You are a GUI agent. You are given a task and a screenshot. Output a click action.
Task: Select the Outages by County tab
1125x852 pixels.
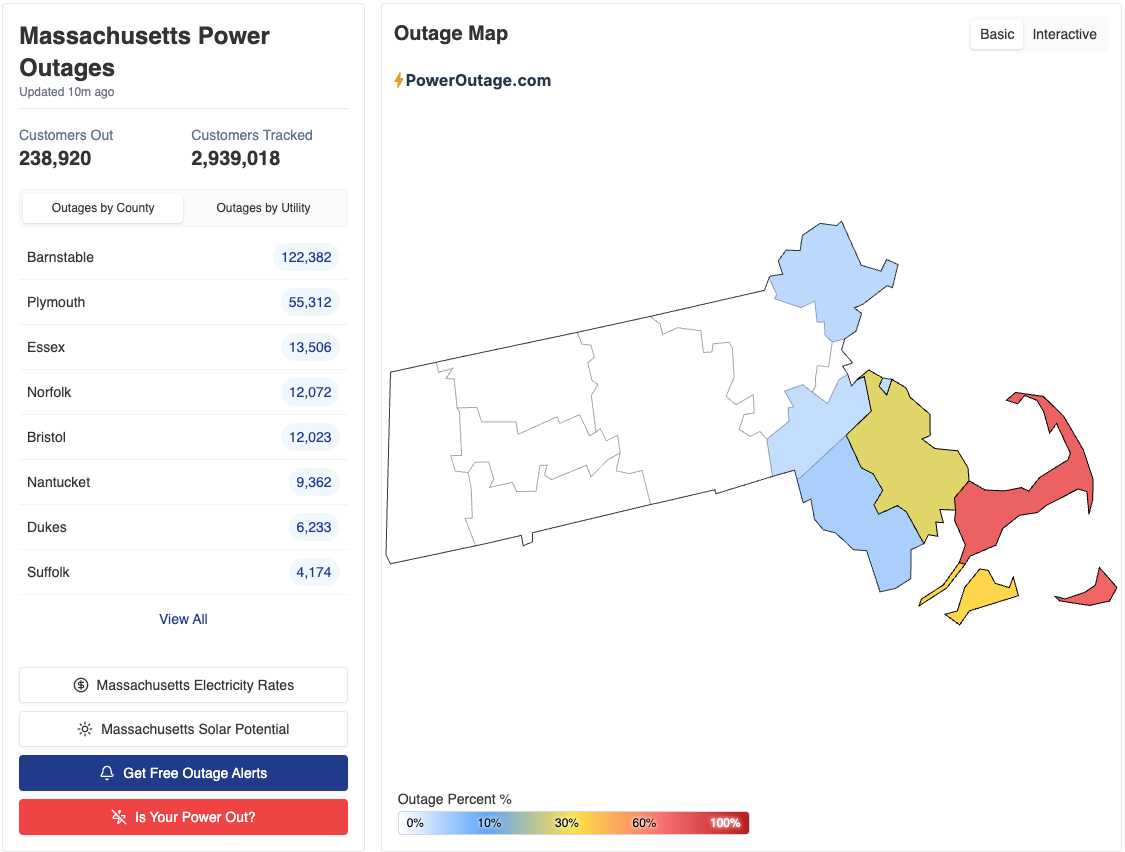[103, 208]
